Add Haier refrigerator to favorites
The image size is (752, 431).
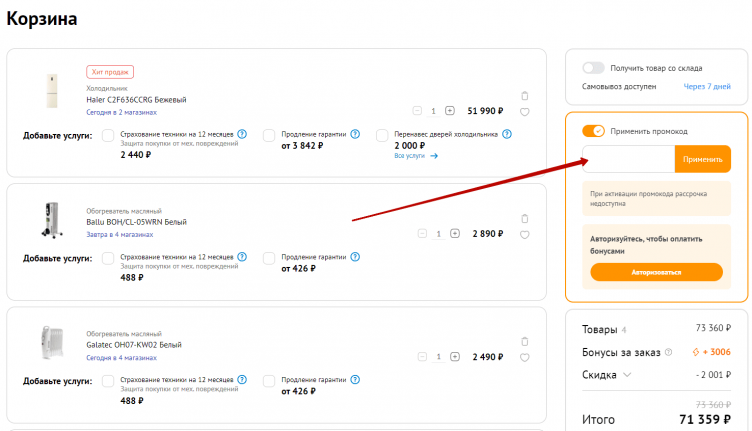click(524, 112)
